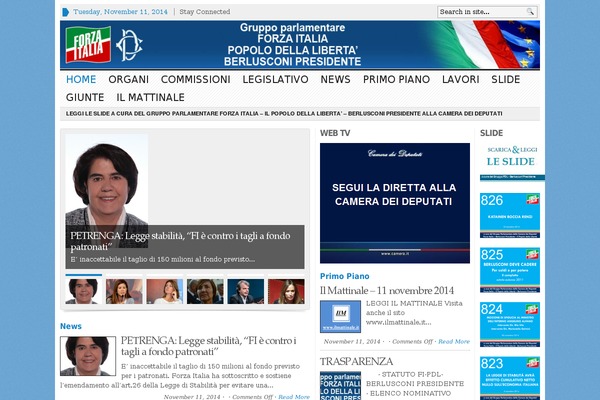The width and height of the screenshot is (600, 400).
Task: Open the NEWS menu item
Action: point(336,79)
